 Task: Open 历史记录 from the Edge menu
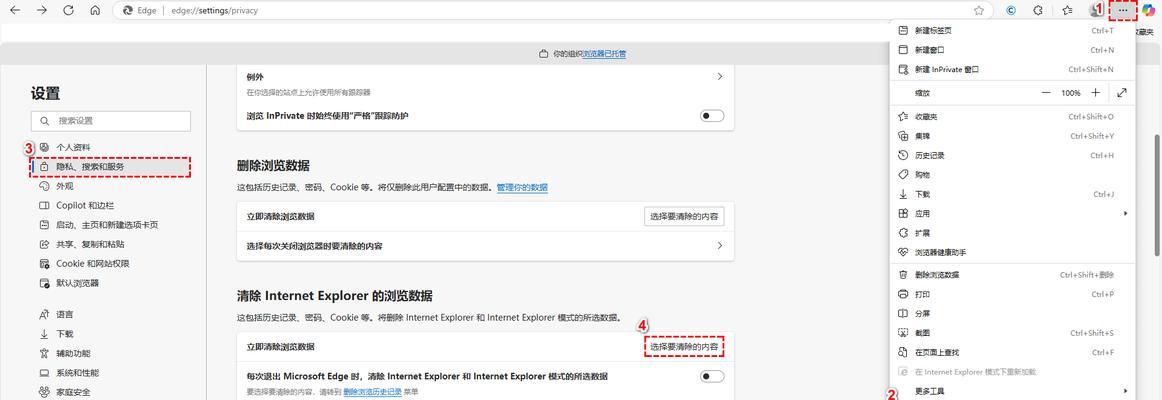tap(1012, 156)
